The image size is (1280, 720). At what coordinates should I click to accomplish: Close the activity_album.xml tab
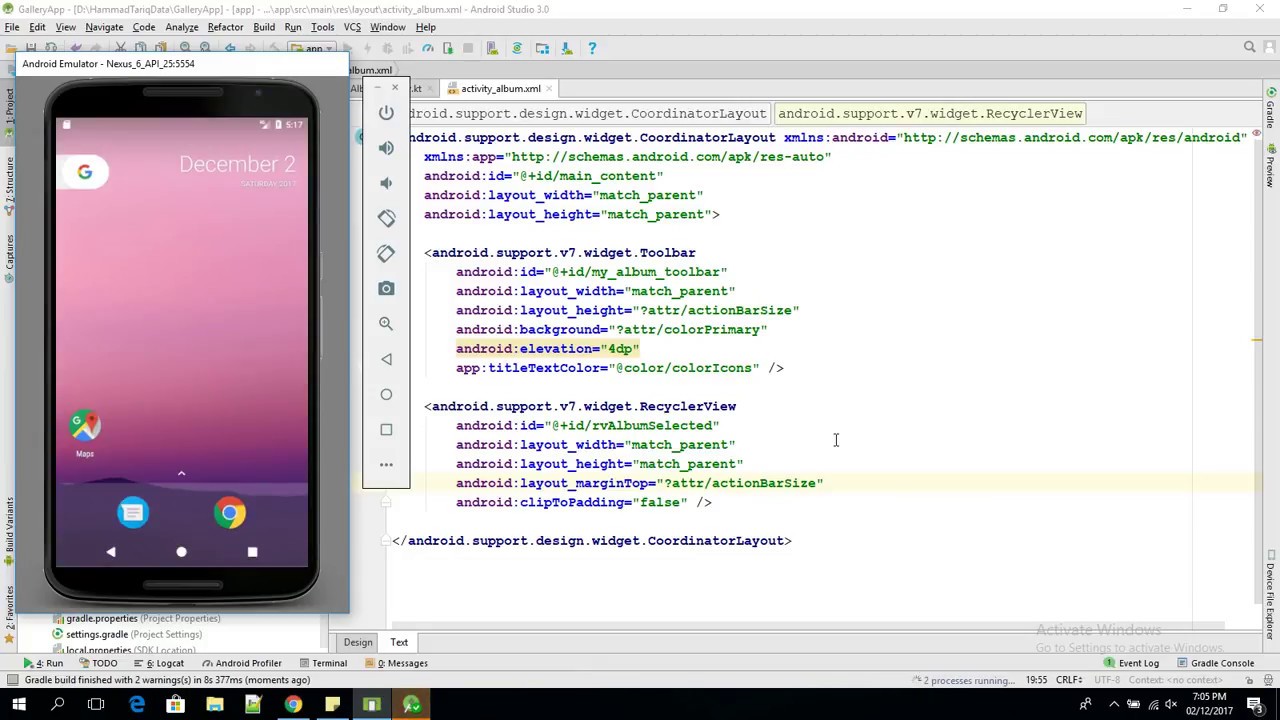[x=550, y=89]
